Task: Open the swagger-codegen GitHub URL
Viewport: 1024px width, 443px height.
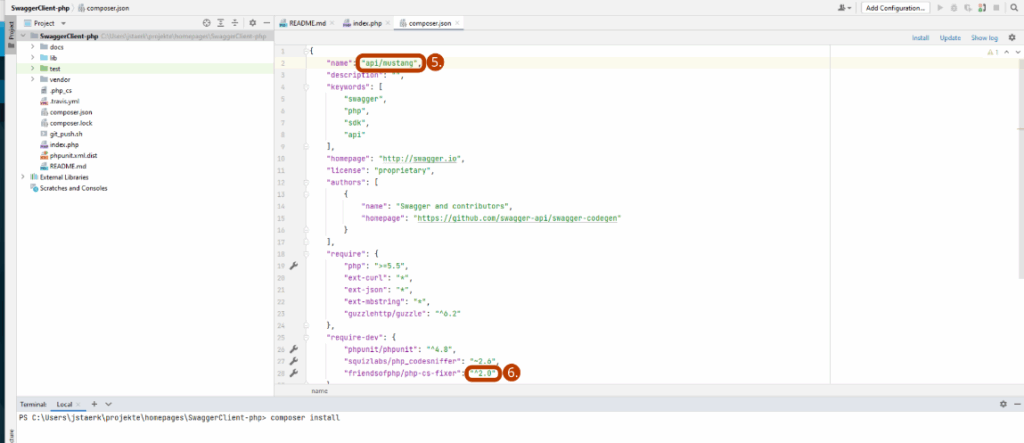Action: 516,218
